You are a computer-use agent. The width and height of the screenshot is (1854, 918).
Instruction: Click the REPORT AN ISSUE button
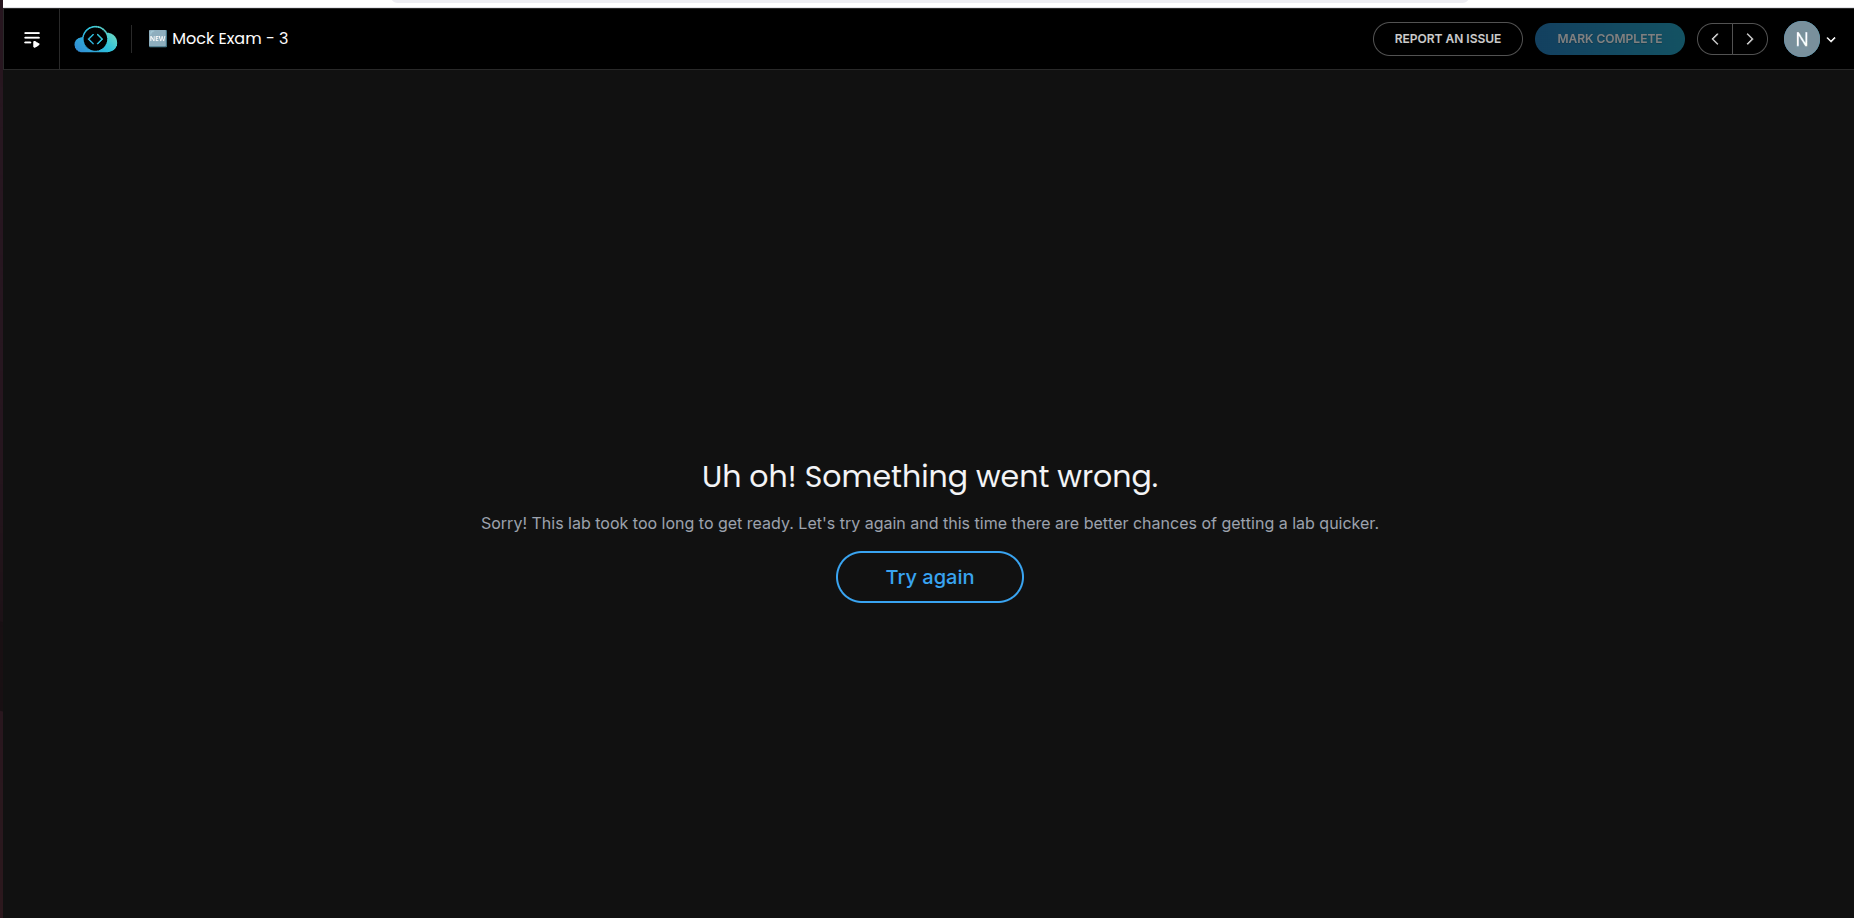point(1448,39)
